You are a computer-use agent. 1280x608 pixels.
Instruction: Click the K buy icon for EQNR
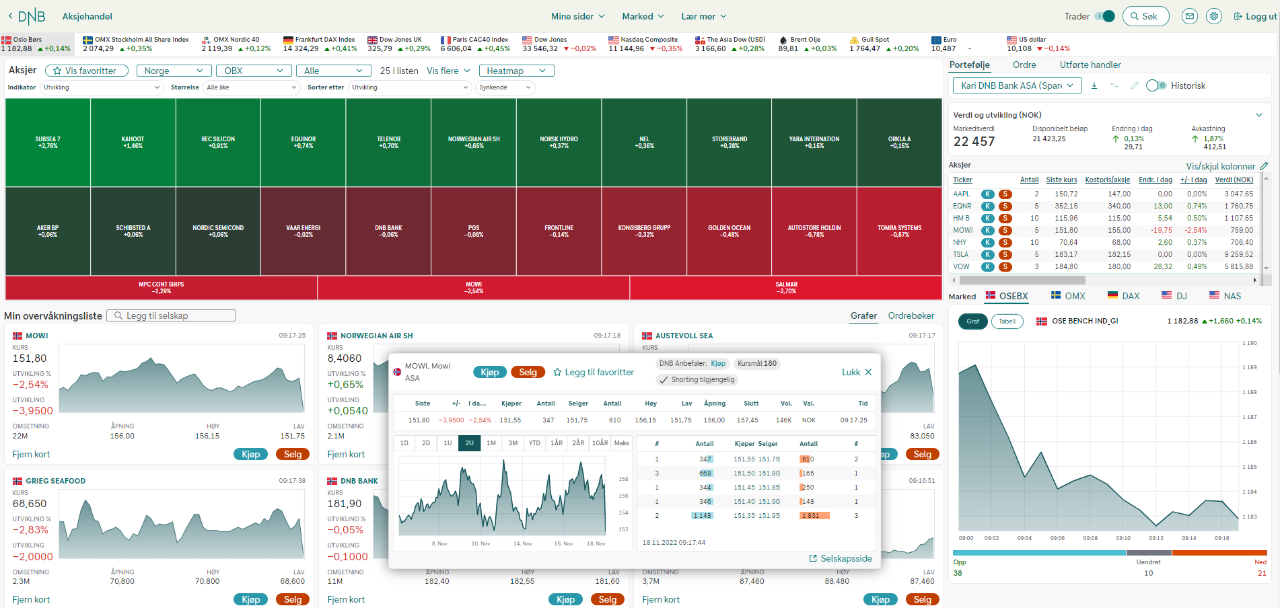987,205
